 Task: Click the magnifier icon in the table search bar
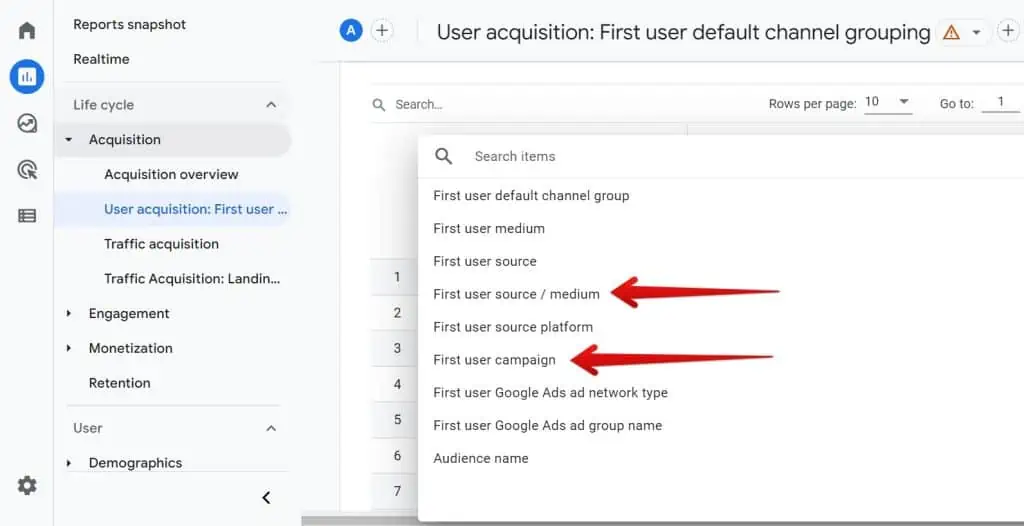pyautogui.click(x=379, y=105)
